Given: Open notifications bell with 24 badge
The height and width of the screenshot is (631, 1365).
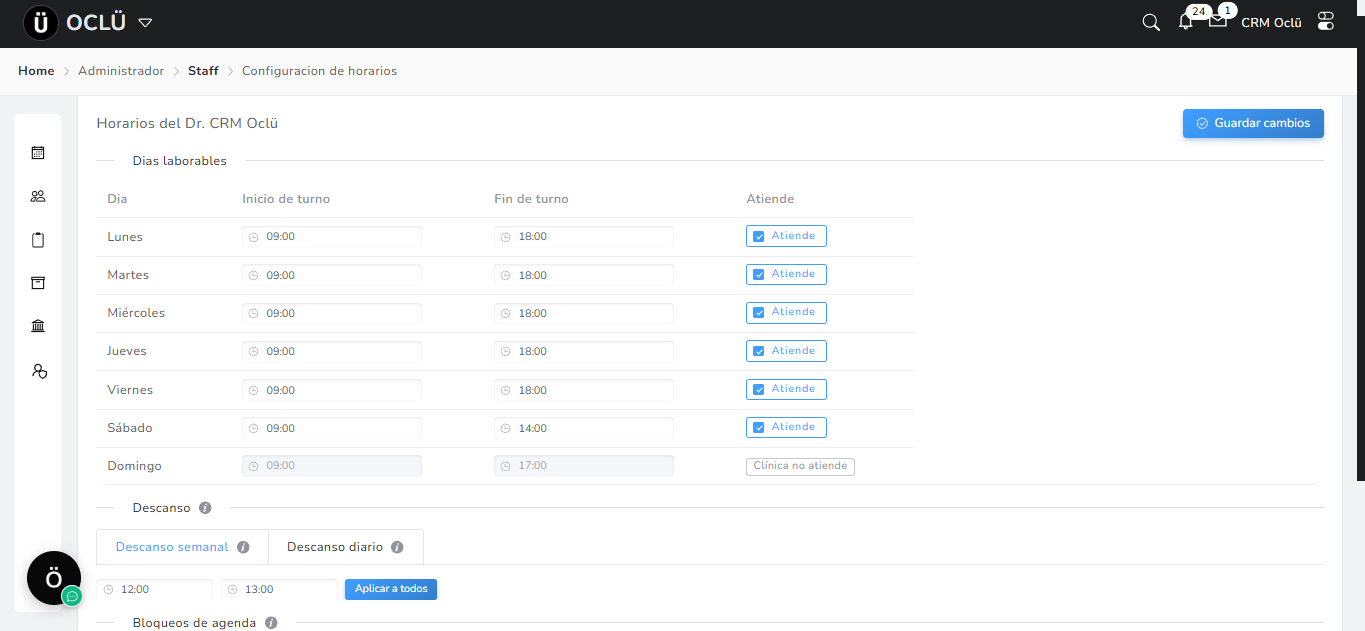Looking at the screenshot, I should (1186, 22).
